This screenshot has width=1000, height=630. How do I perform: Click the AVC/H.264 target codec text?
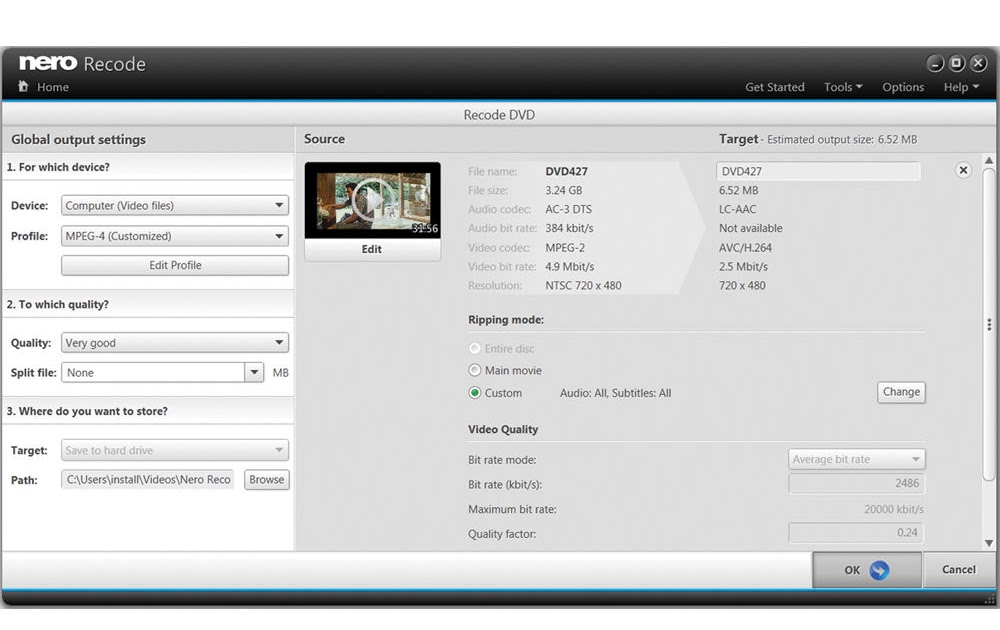click(745, 247)
